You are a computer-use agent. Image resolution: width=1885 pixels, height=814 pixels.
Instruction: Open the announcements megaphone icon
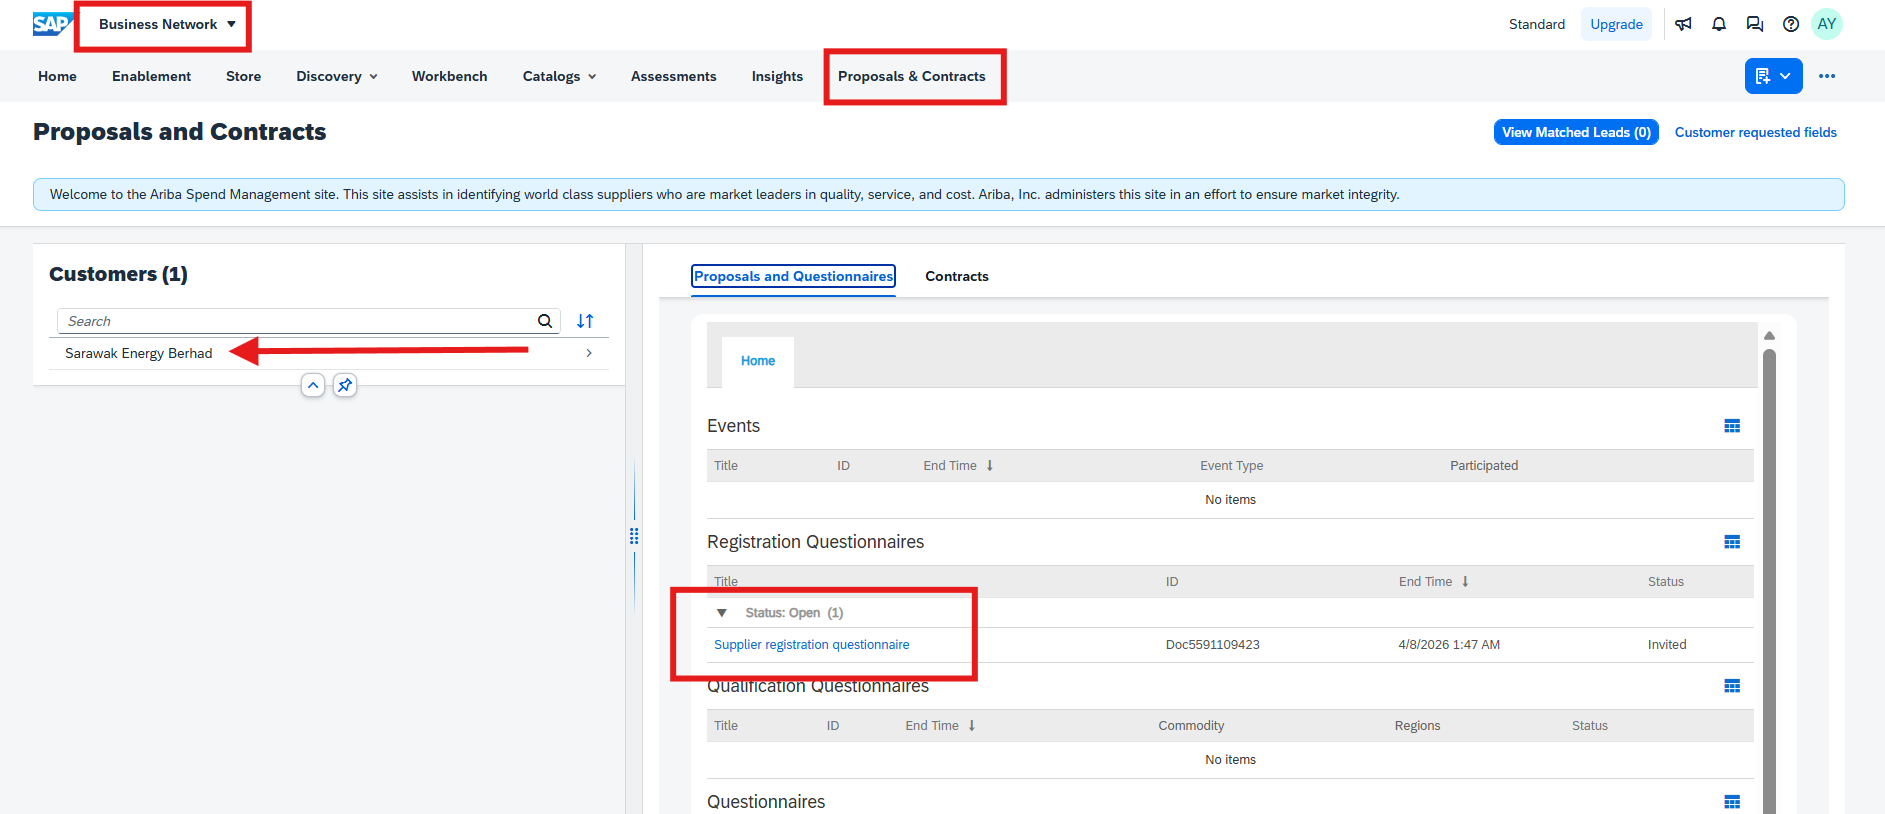pyautogui.click(x=1684, y=24)
